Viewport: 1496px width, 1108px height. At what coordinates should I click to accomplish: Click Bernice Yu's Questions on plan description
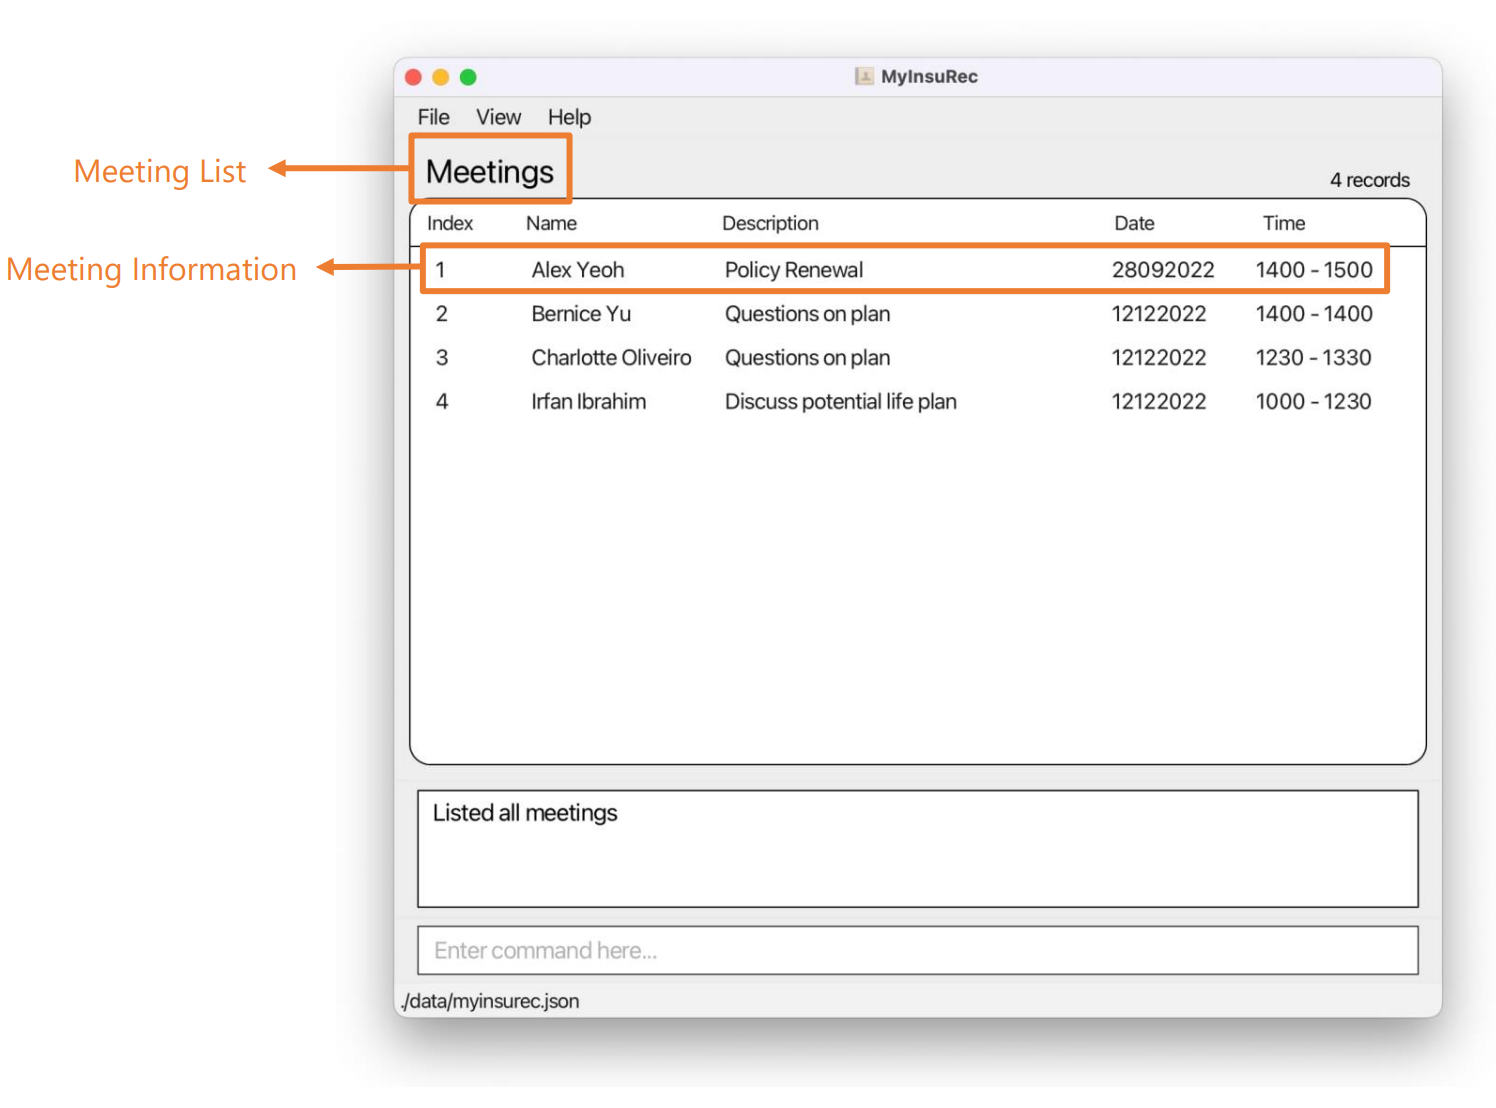807,314
